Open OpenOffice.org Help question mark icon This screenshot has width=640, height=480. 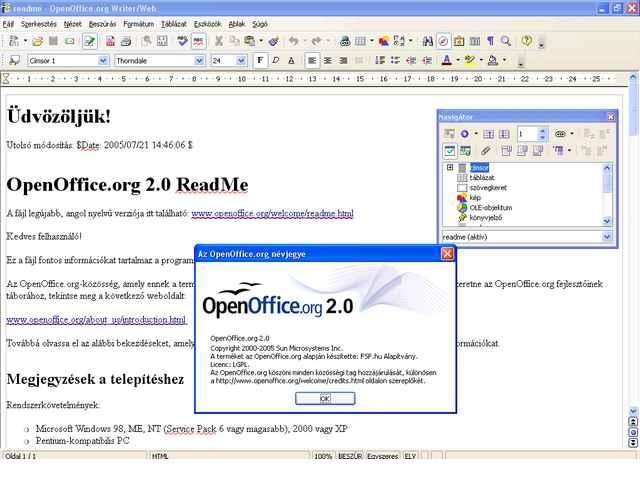pos(527,41)
